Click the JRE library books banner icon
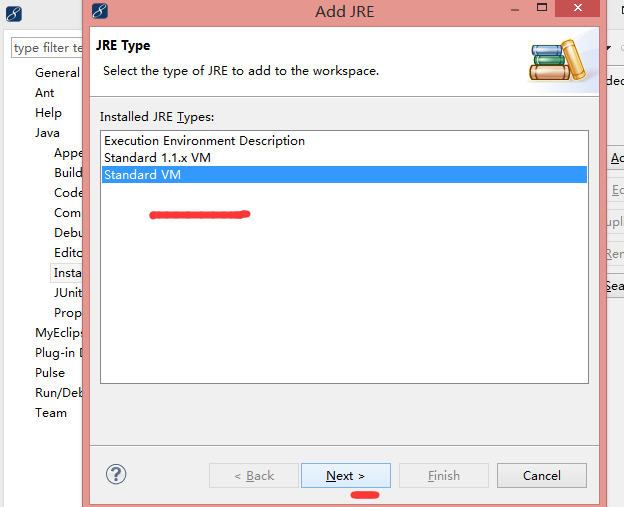This screenshot has width=624, height=507. pos(558,60)
